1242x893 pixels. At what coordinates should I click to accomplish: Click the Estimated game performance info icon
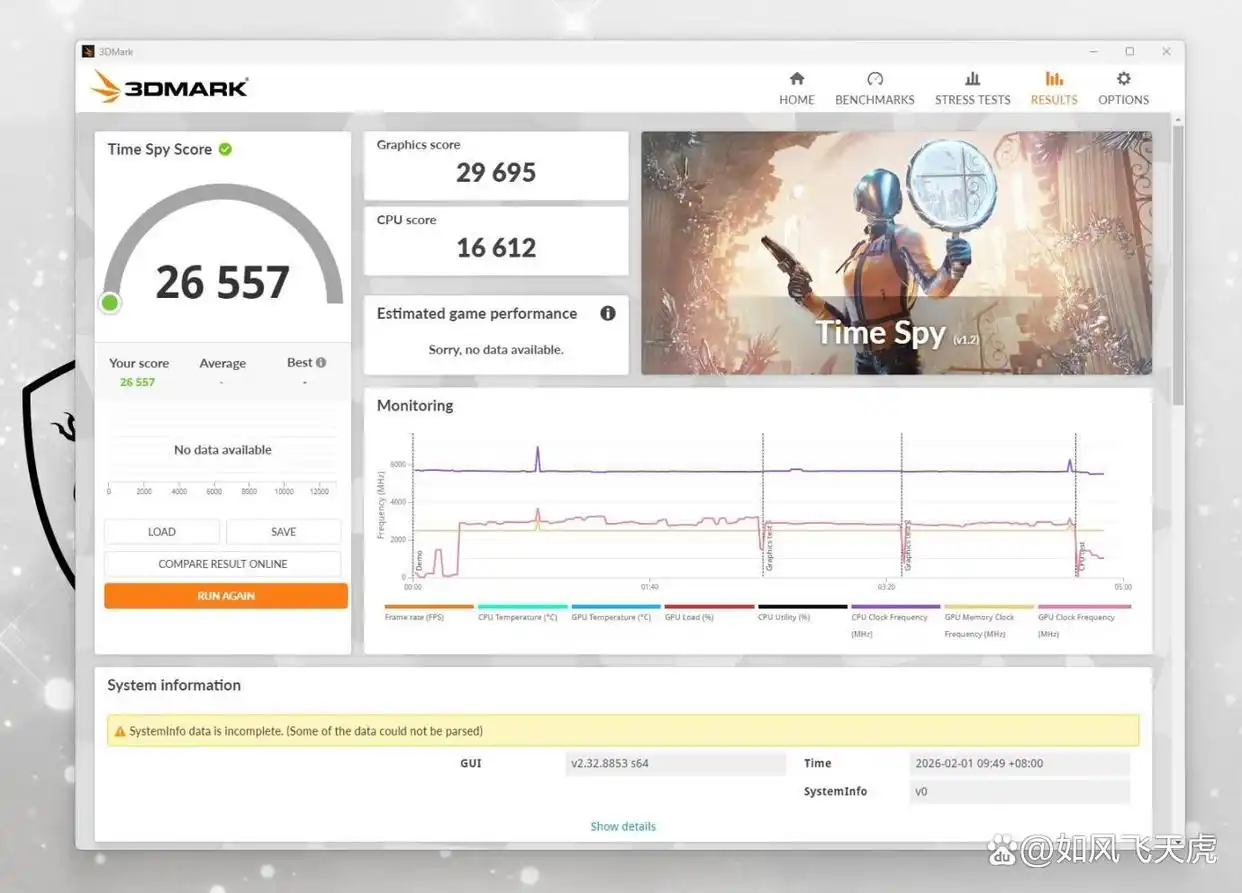pyautogui.click(x=607, y=313)
